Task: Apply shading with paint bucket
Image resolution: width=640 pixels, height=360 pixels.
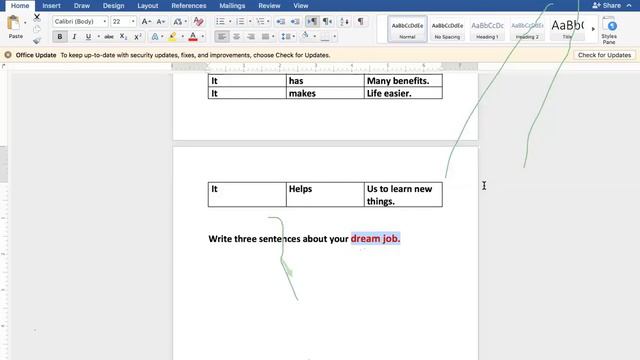Action: pos(305,36)
